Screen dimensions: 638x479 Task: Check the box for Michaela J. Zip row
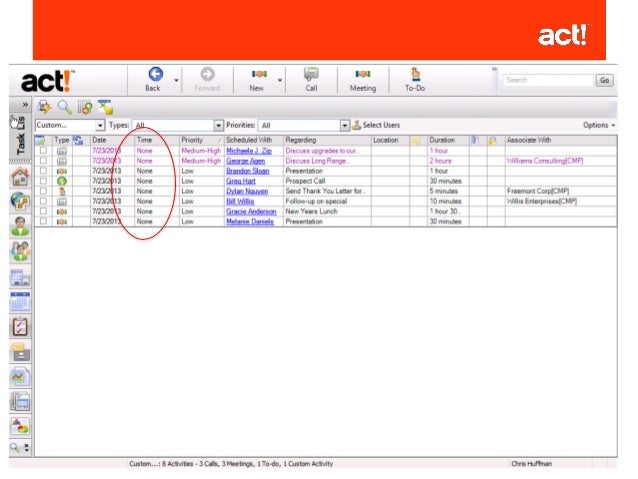tap(43, 151)
